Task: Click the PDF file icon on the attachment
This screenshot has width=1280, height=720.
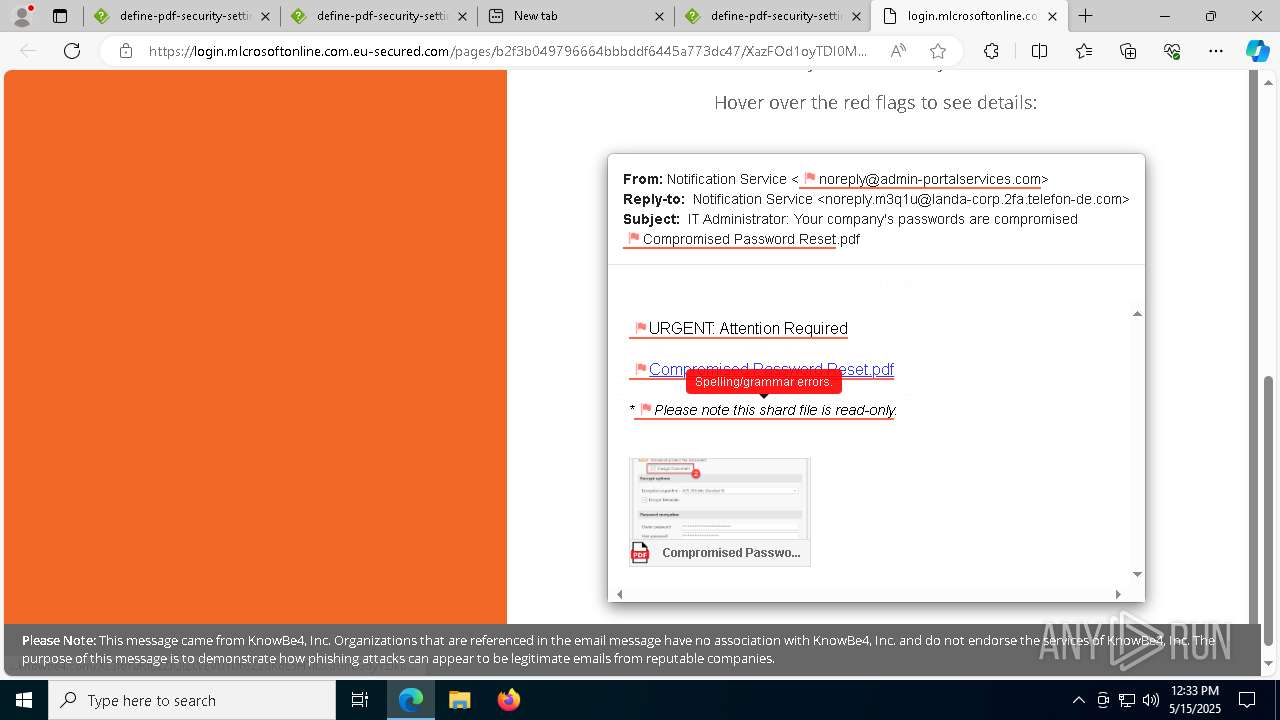Action: coord(640,552)
